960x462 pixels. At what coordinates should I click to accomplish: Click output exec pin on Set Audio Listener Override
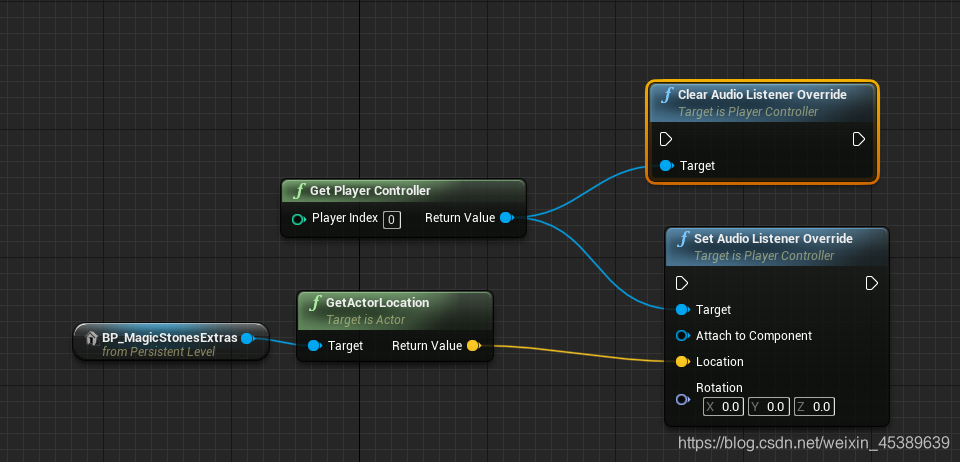pyautogui.click(x=872, y=283)
